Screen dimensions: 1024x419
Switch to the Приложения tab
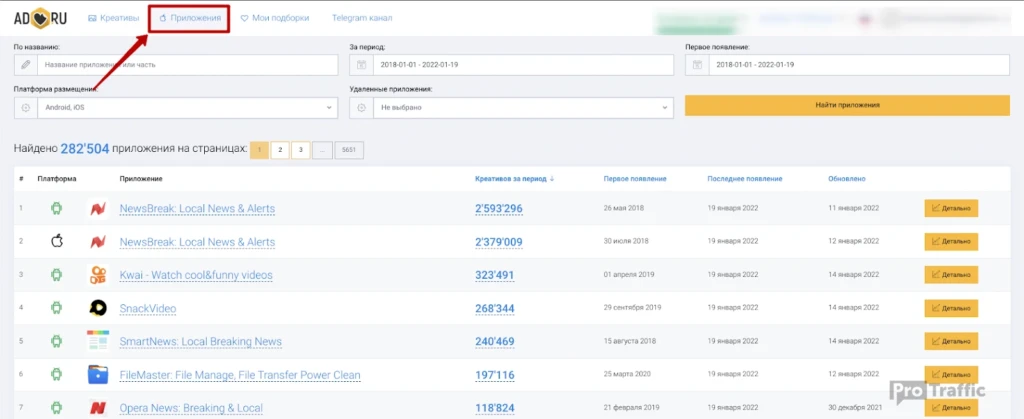click(190, 18)
